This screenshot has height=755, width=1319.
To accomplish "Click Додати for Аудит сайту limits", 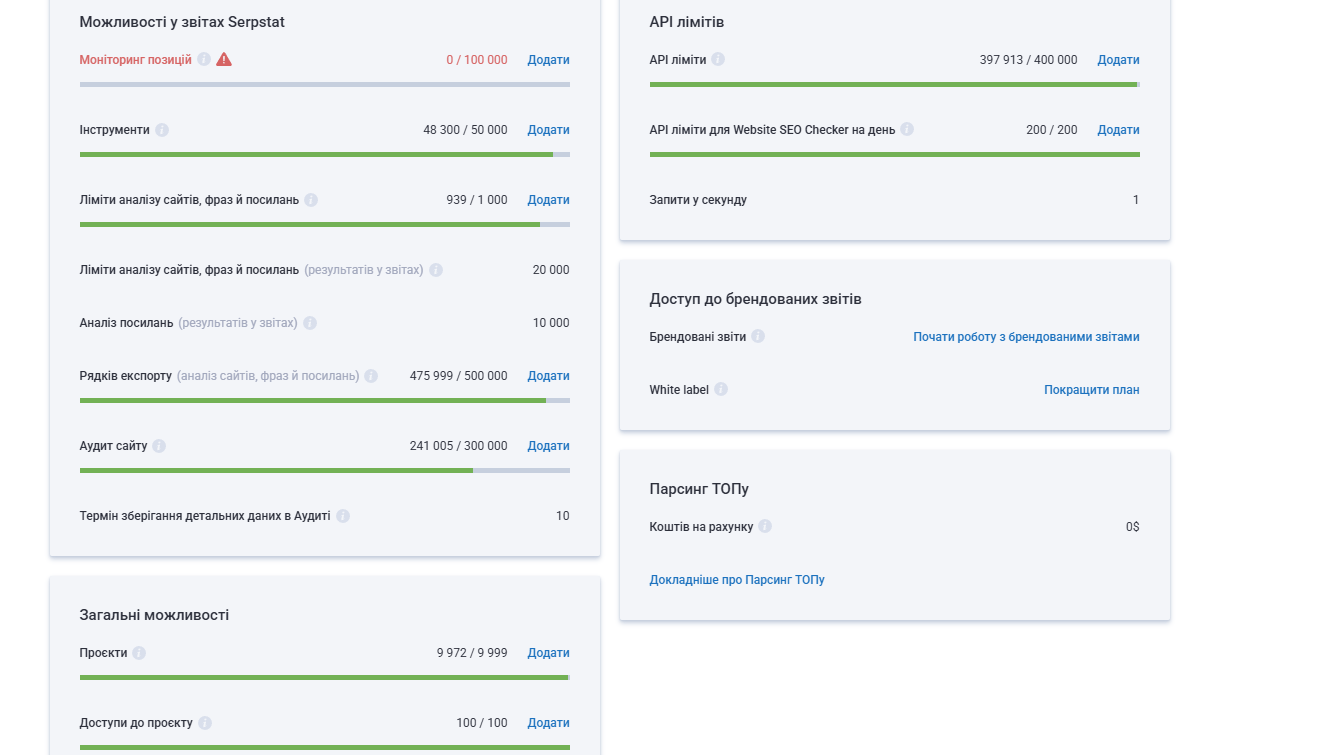I will click(x=548, y=446).
